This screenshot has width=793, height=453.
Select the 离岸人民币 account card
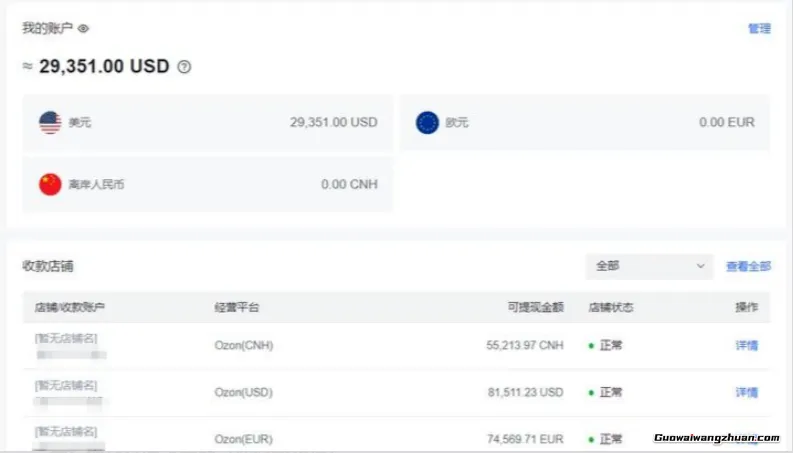pos(208,185)
